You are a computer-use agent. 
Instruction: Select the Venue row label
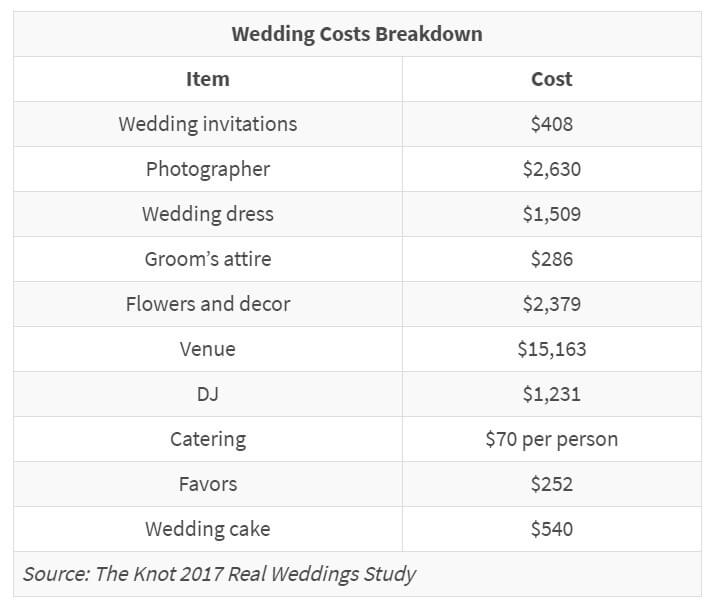[x=208, y=349]
